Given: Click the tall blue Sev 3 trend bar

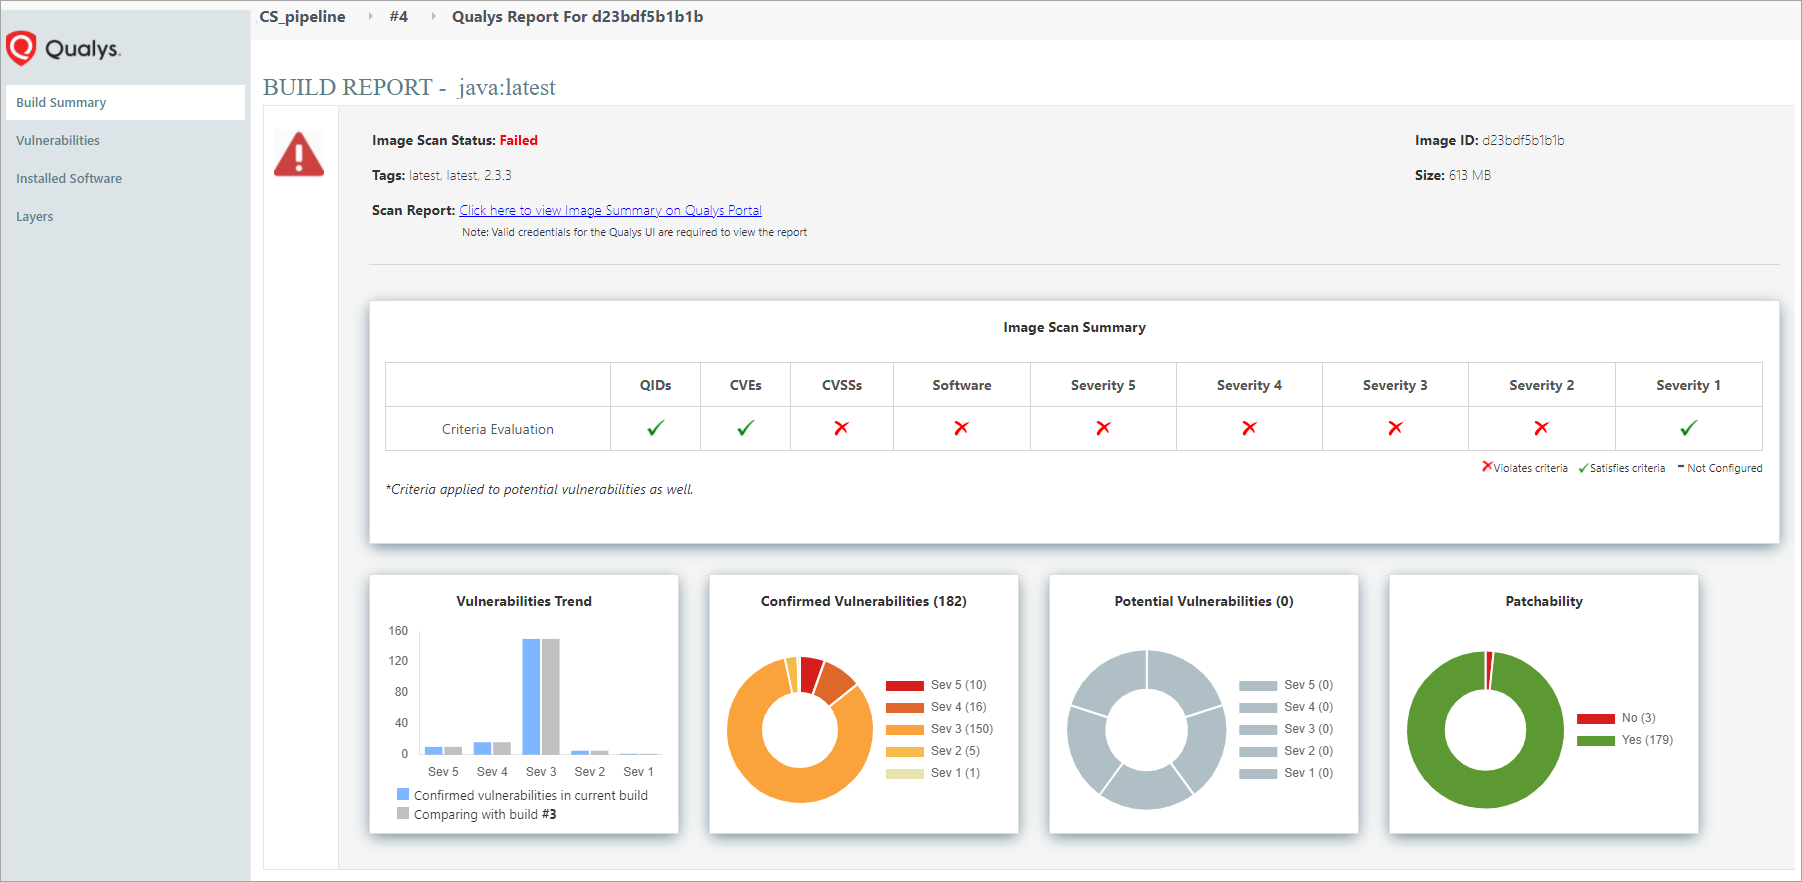Looking at the screenshot, I should [x=531, y=696].
